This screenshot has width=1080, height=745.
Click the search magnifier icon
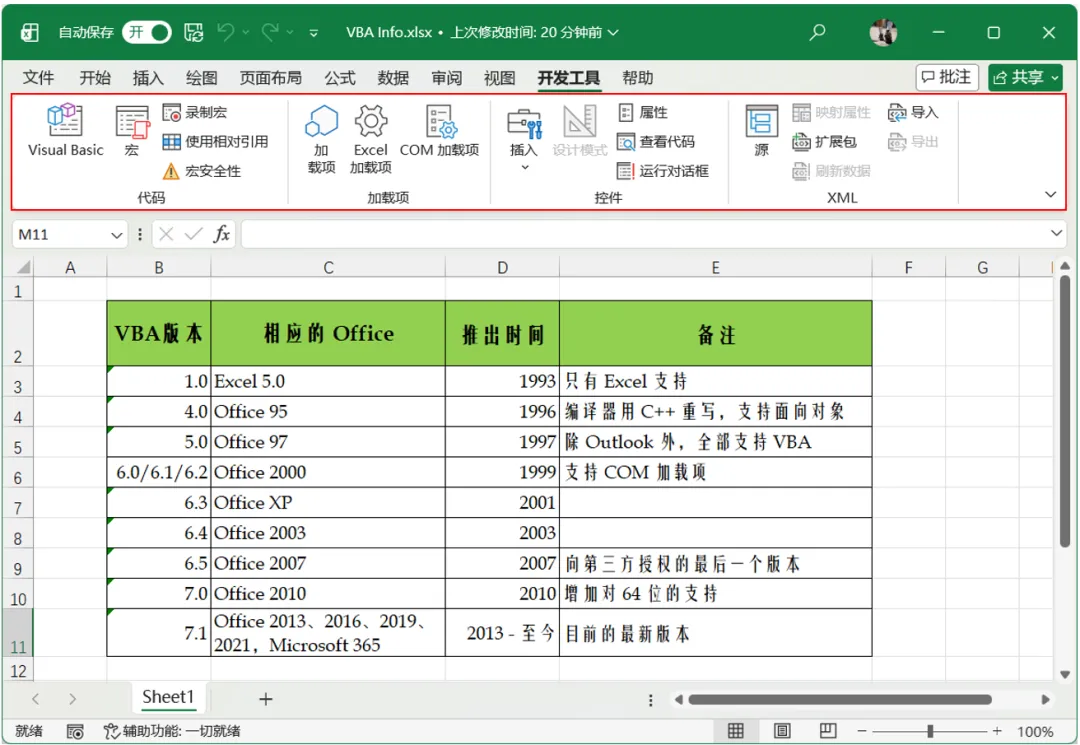click(x=818, y=32)
